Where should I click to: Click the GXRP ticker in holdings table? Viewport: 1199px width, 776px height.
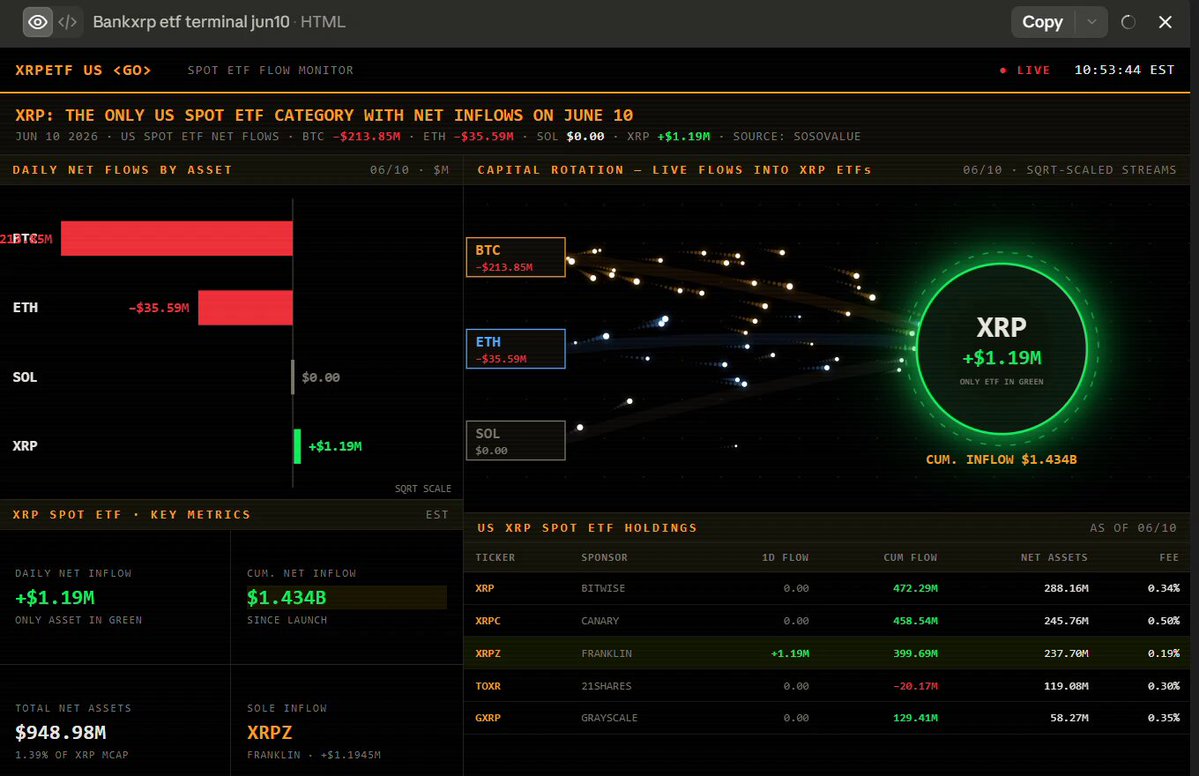coord(488,718)
